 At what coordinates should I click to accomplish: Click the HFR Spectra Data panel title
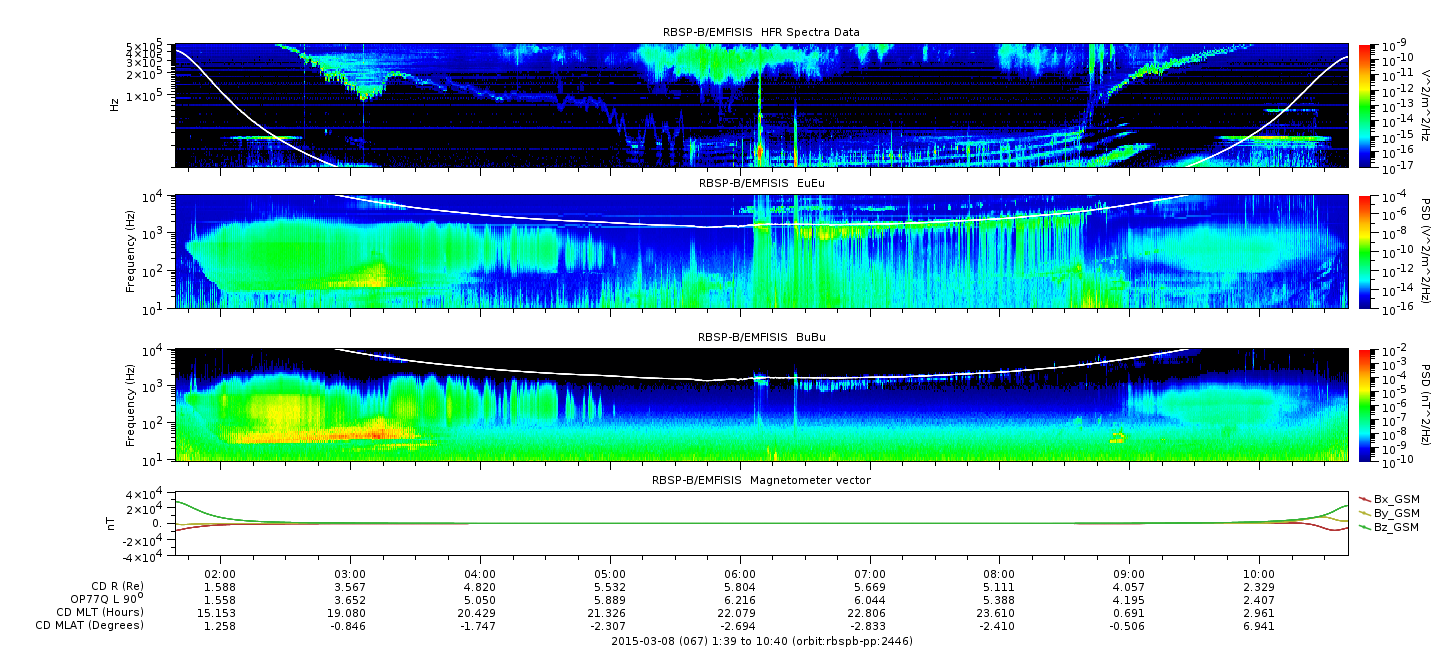(761, 33)
